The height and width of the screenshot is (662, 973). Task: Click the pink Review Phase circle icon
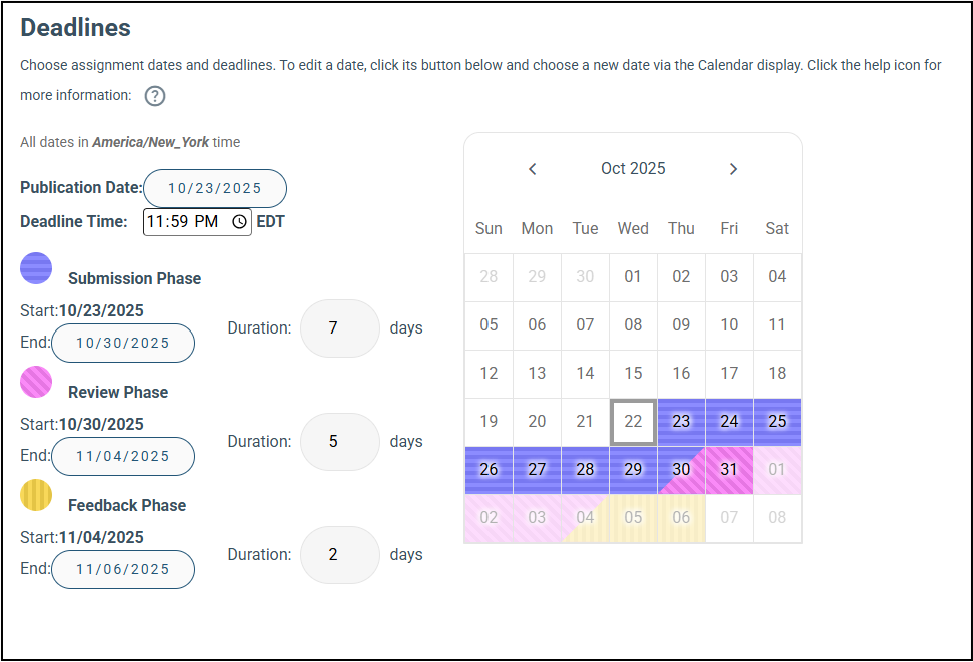(36, 382)
